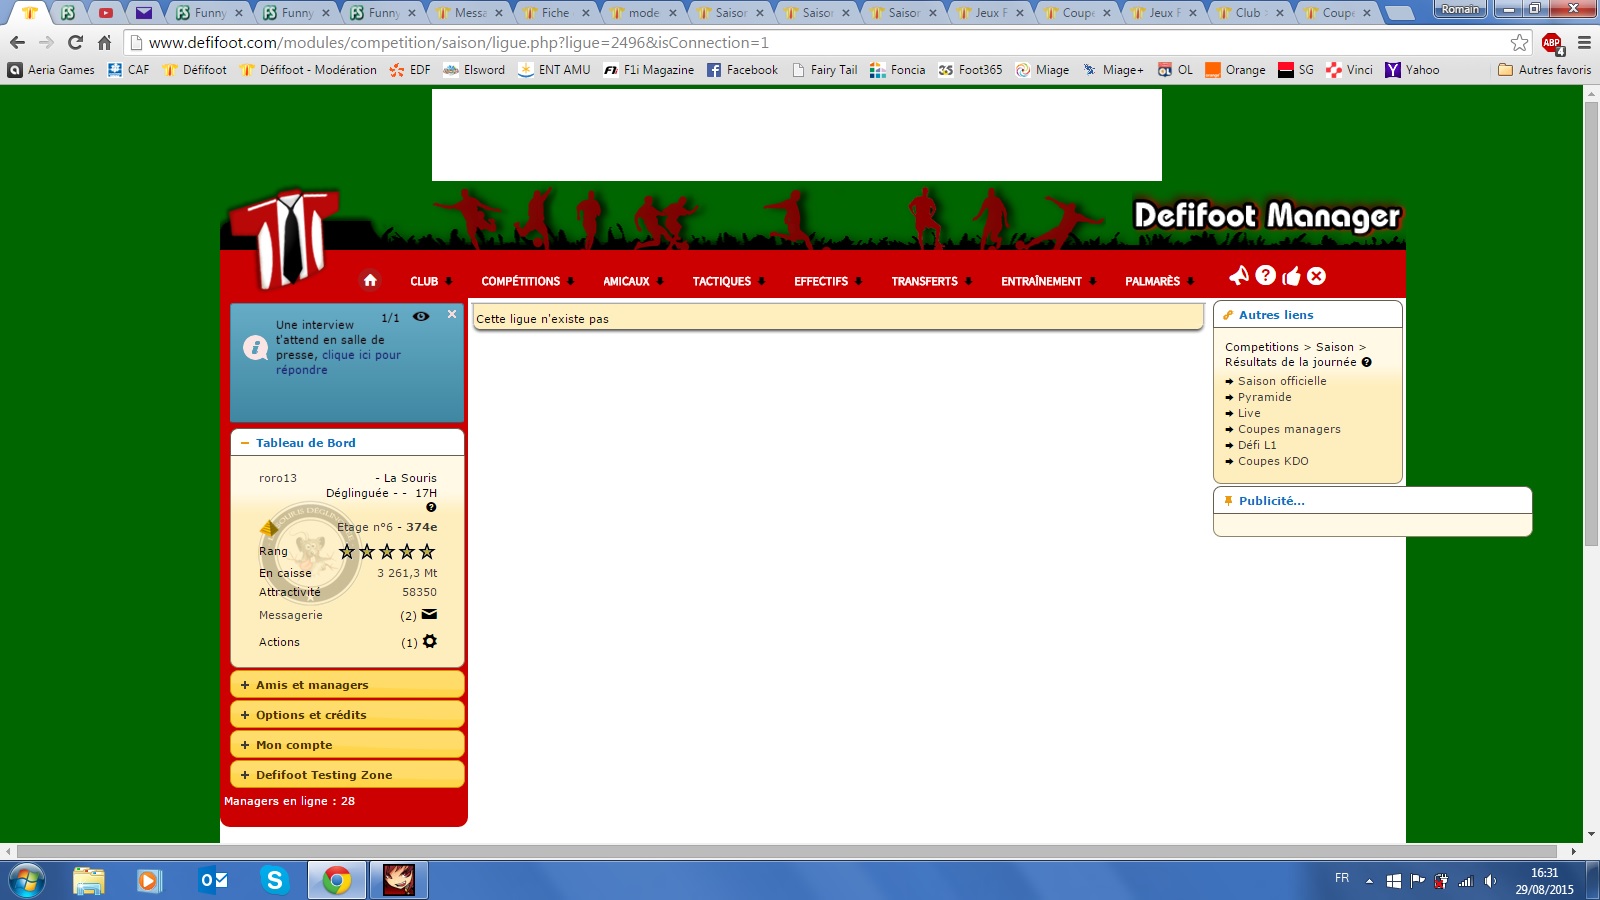Open the Actions gear icon
Viewport: 1600px width, 900px height.
coord(430,641)
